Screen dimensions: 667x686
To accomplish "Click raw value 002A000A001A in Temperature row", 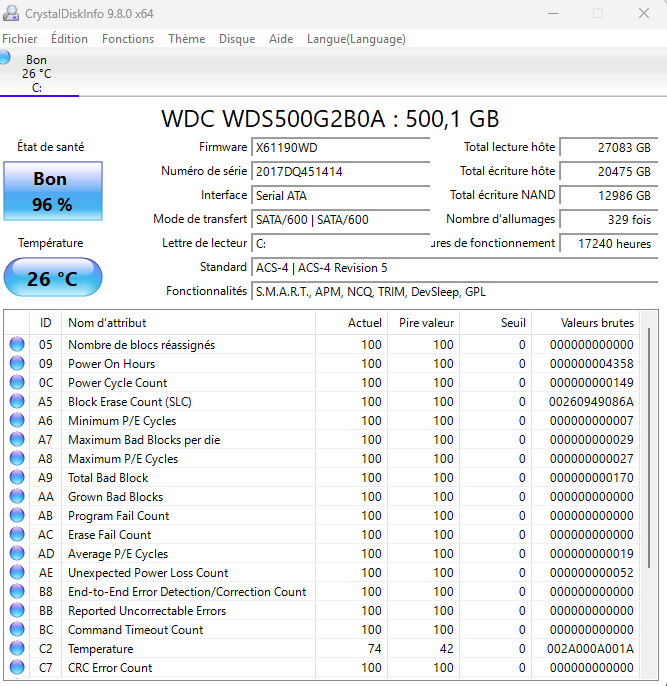I will [590, 649].
